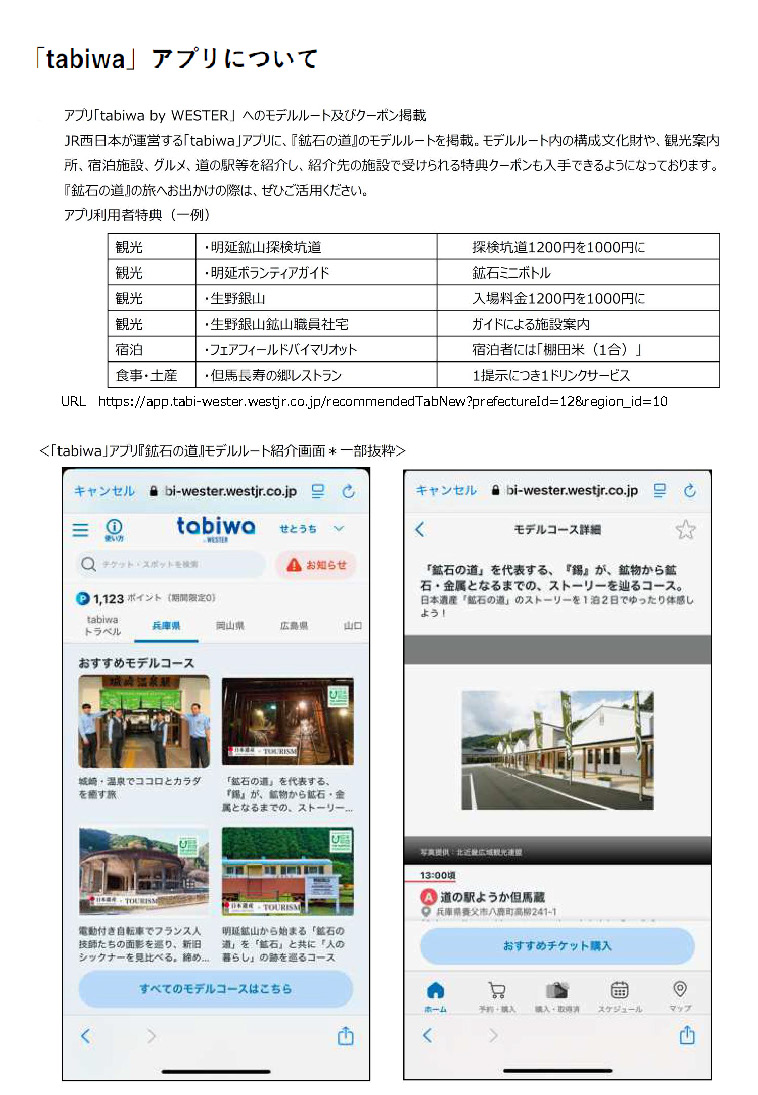Select 生野銀山鉱山職員社宅 table cell

(x=316, y=324)
